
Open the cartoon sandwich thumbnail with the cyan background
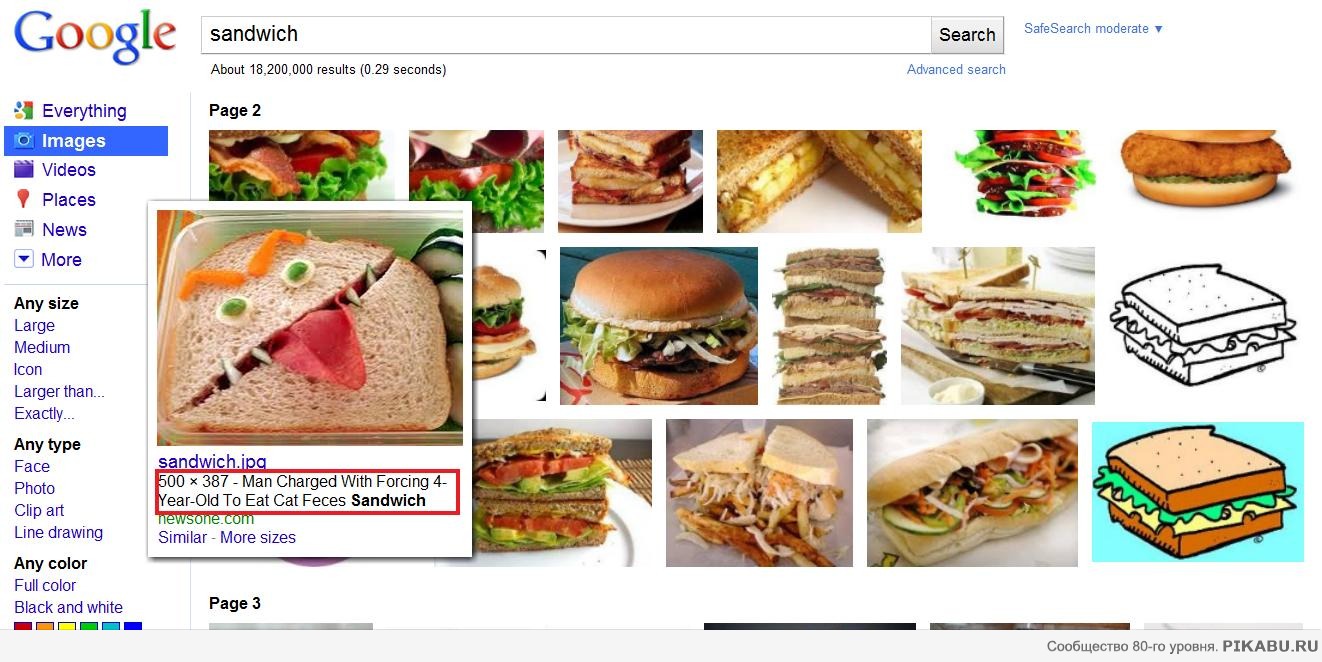[x=1198, y=491]
